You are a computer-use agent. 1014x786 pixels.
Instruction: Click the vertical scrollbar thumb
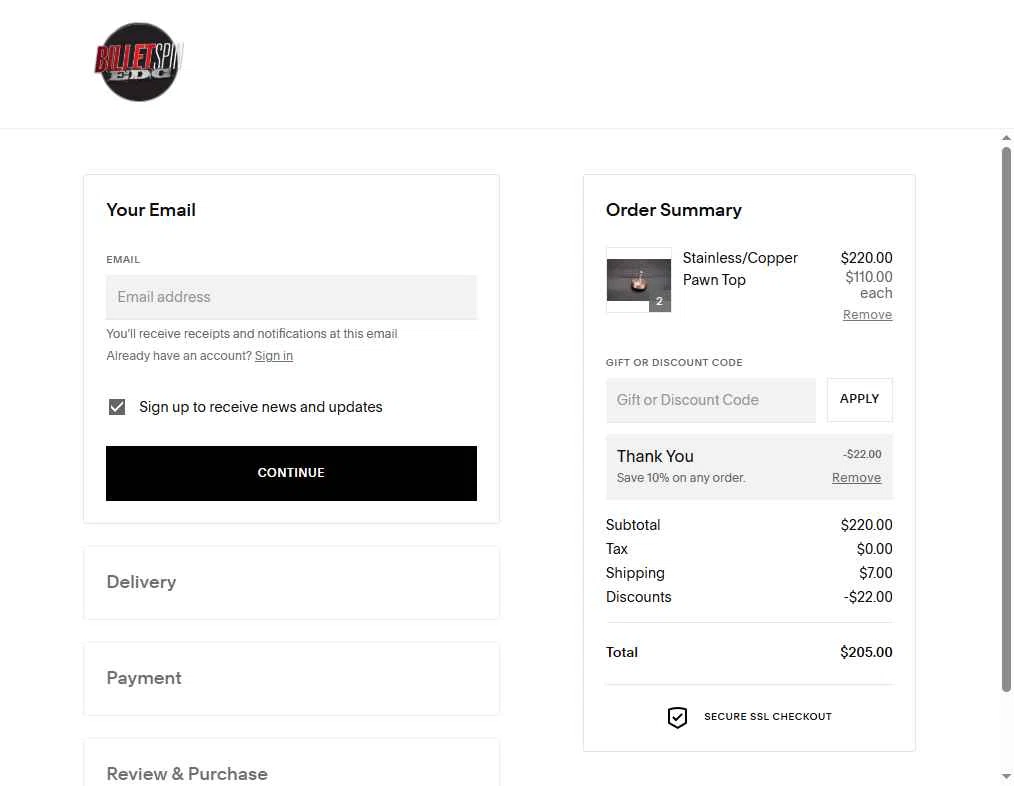[x=1006, y=419]
